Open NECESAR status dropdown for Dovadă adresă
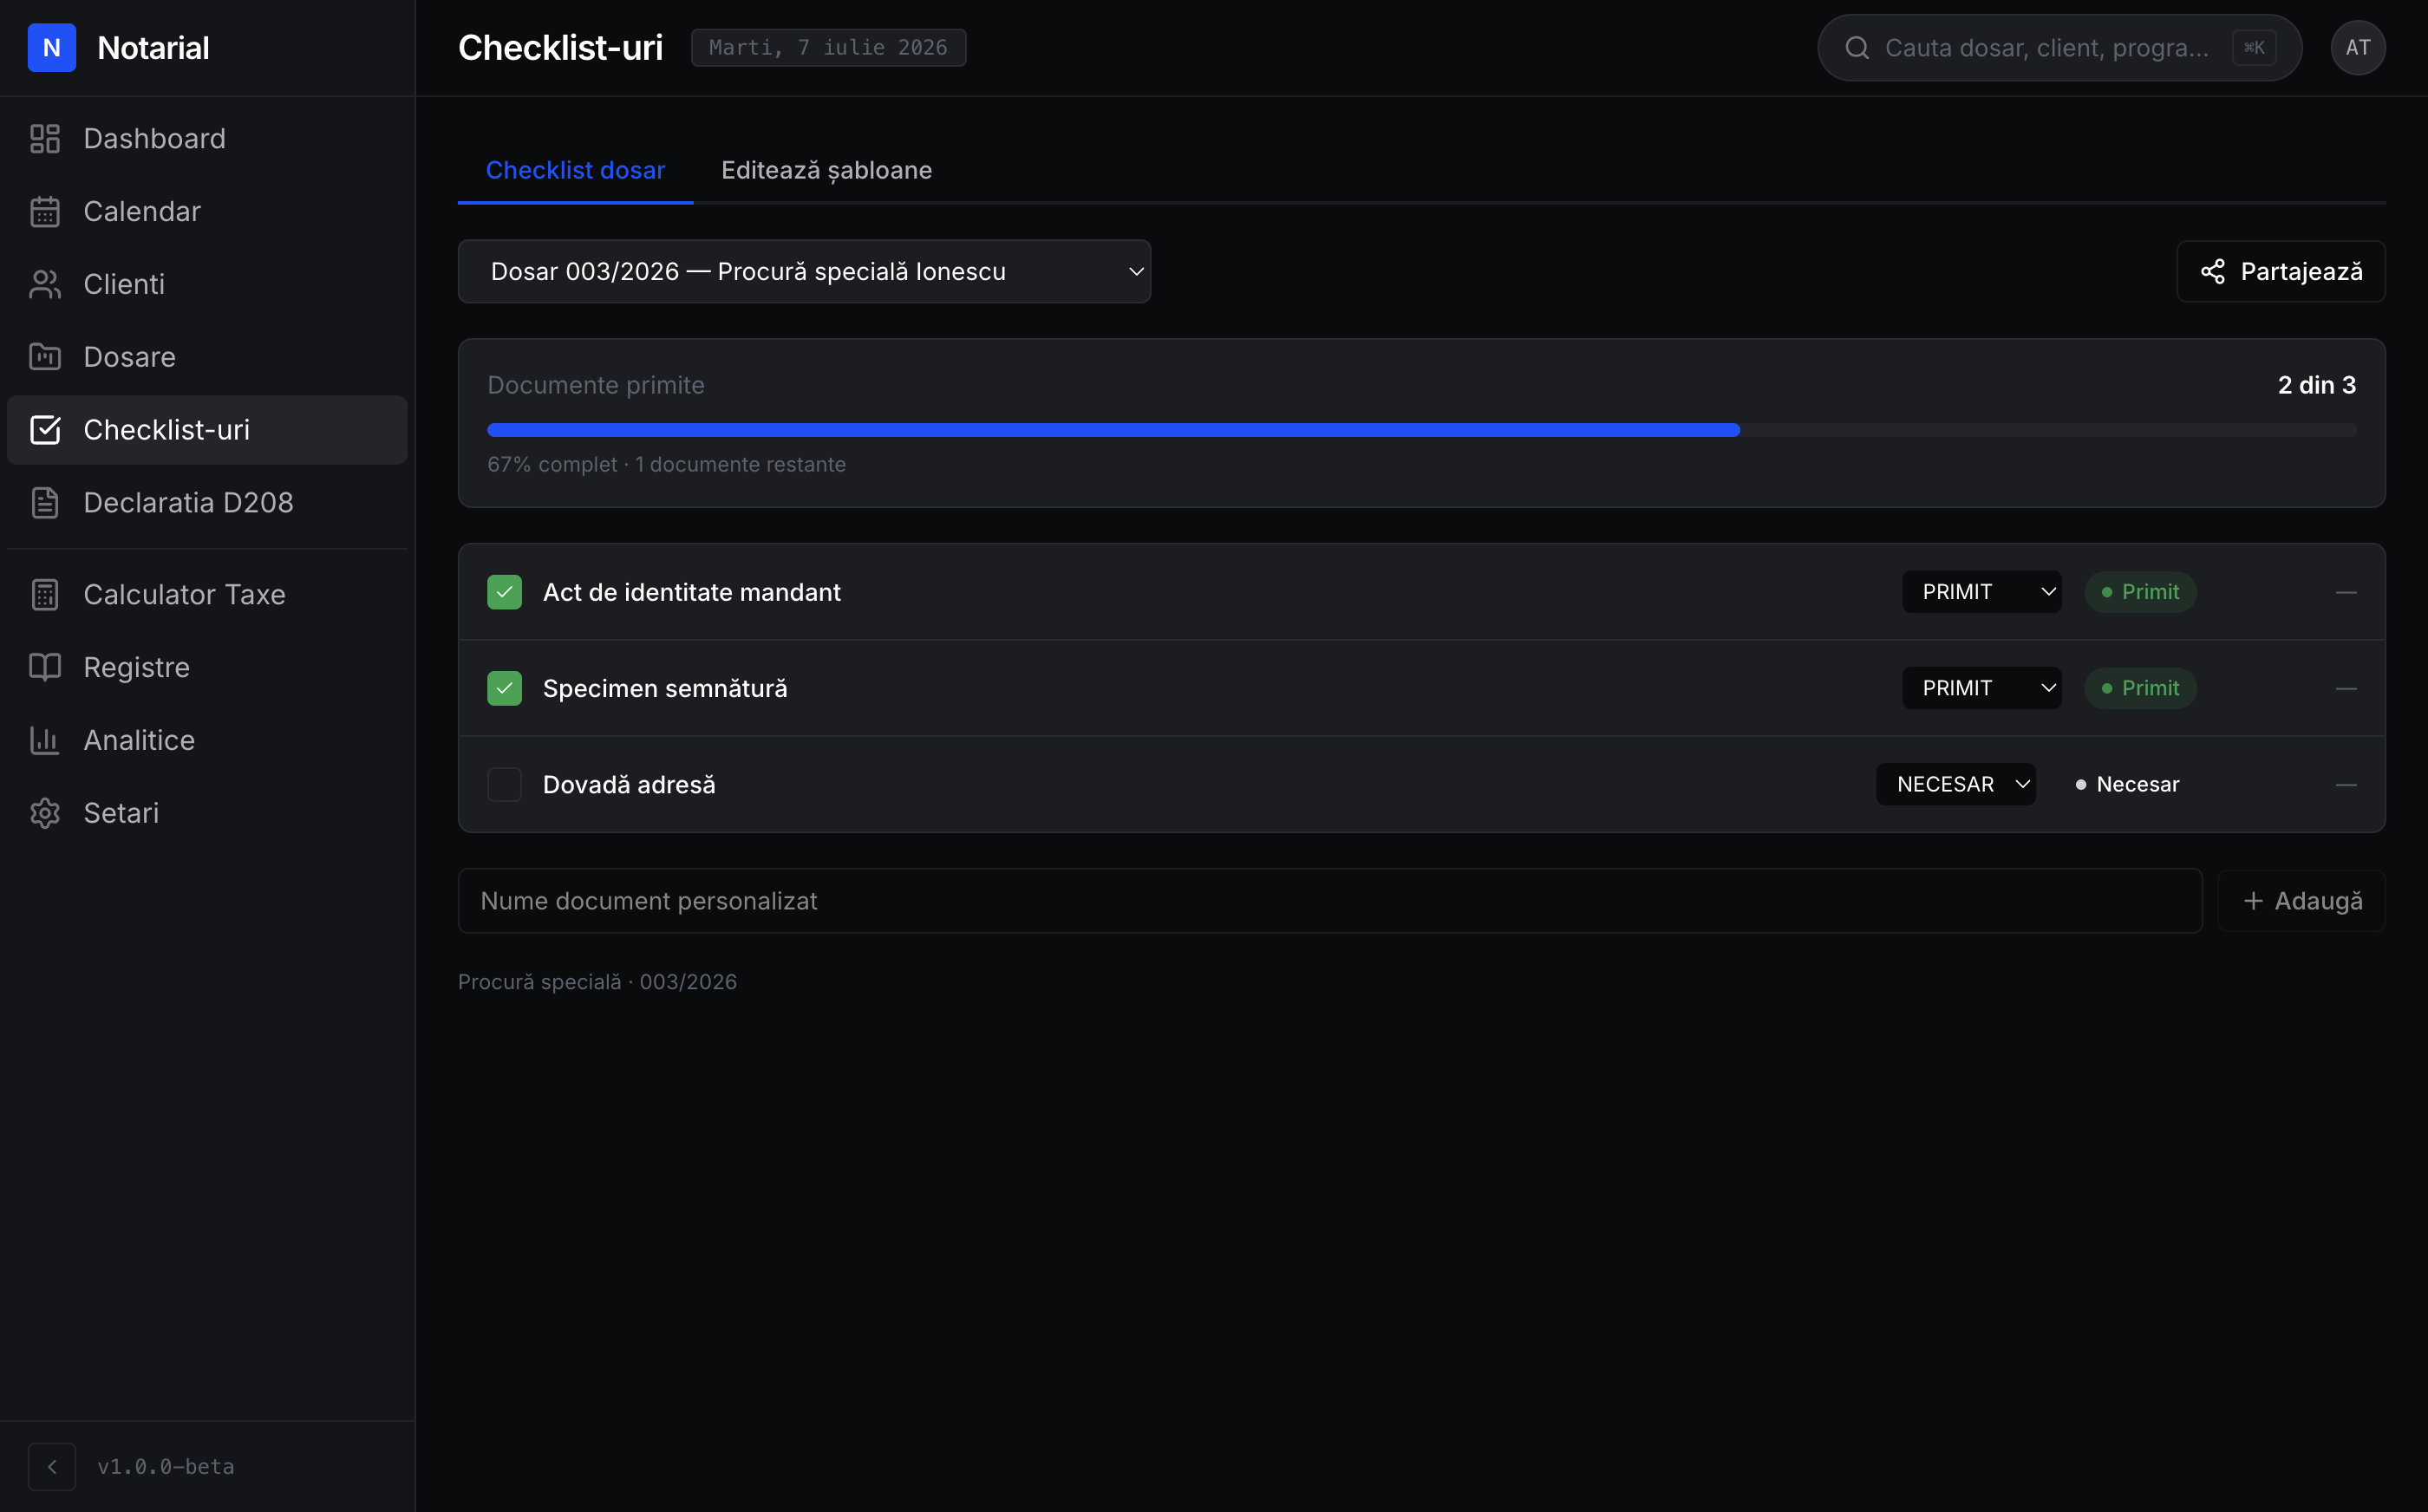2428x1512 pixels. coord(1955,784)
